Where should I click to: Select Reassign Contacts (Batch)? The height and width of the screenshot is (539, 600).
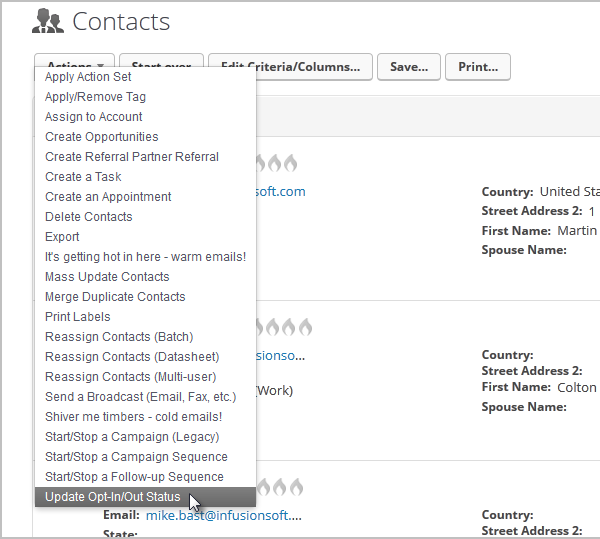point(145,337)
